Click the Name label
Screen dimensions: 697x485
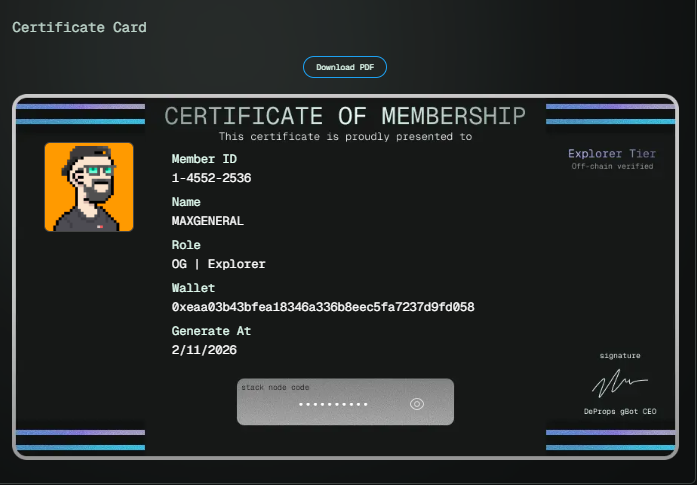pos(186,202)
